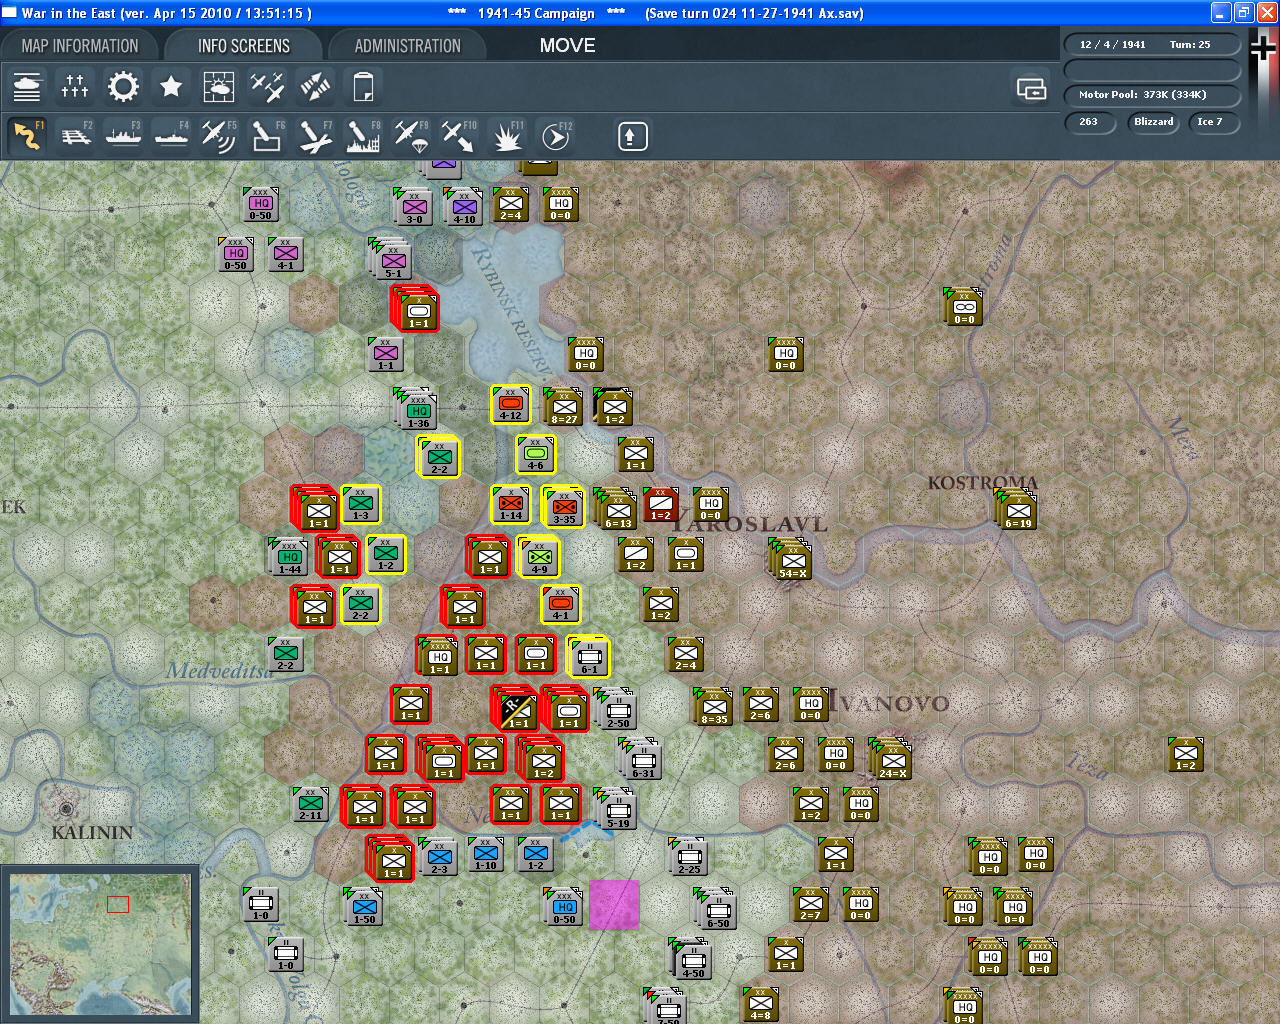This screenshot has height=1024, width=1280.
Task: Select the 3-35 yellow-bordered unit
Action: 563,506
